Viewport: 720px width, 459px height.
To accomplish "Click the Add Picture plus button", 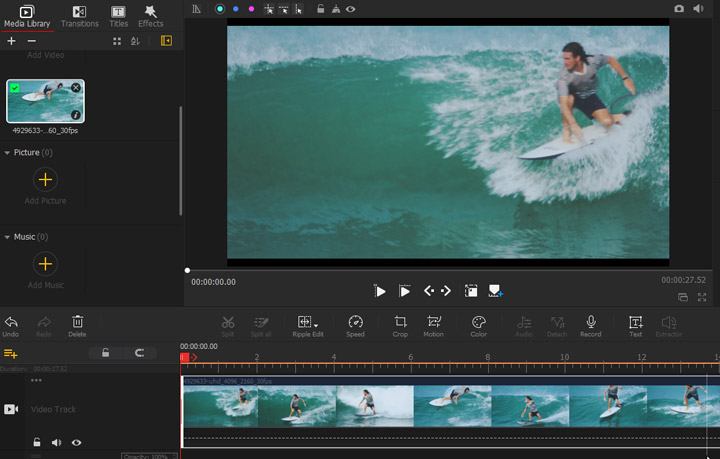I will [45, 179].
